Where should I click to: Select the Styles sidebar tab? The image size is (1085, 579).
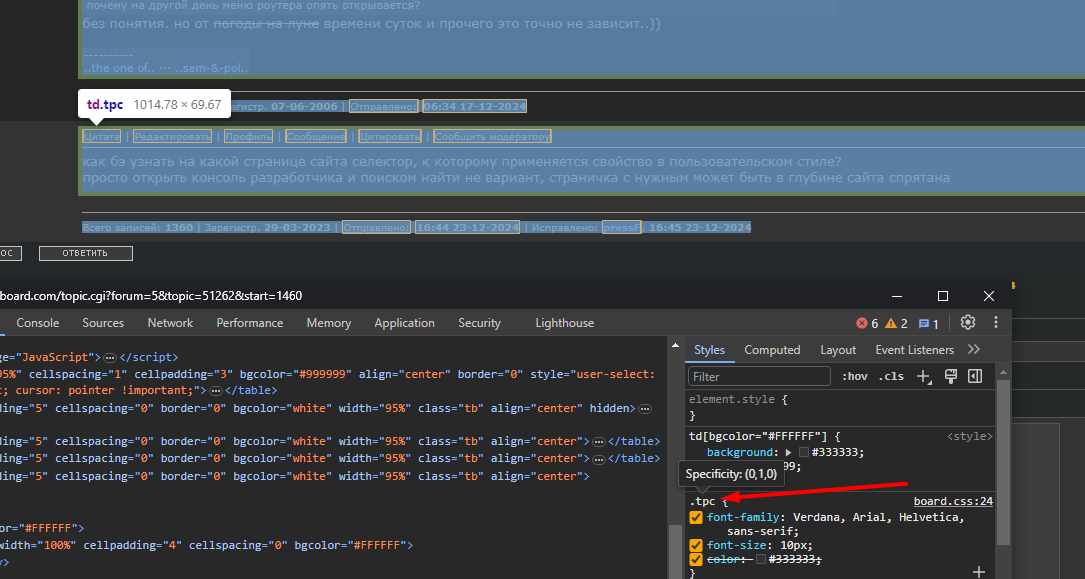pos(709,350)
